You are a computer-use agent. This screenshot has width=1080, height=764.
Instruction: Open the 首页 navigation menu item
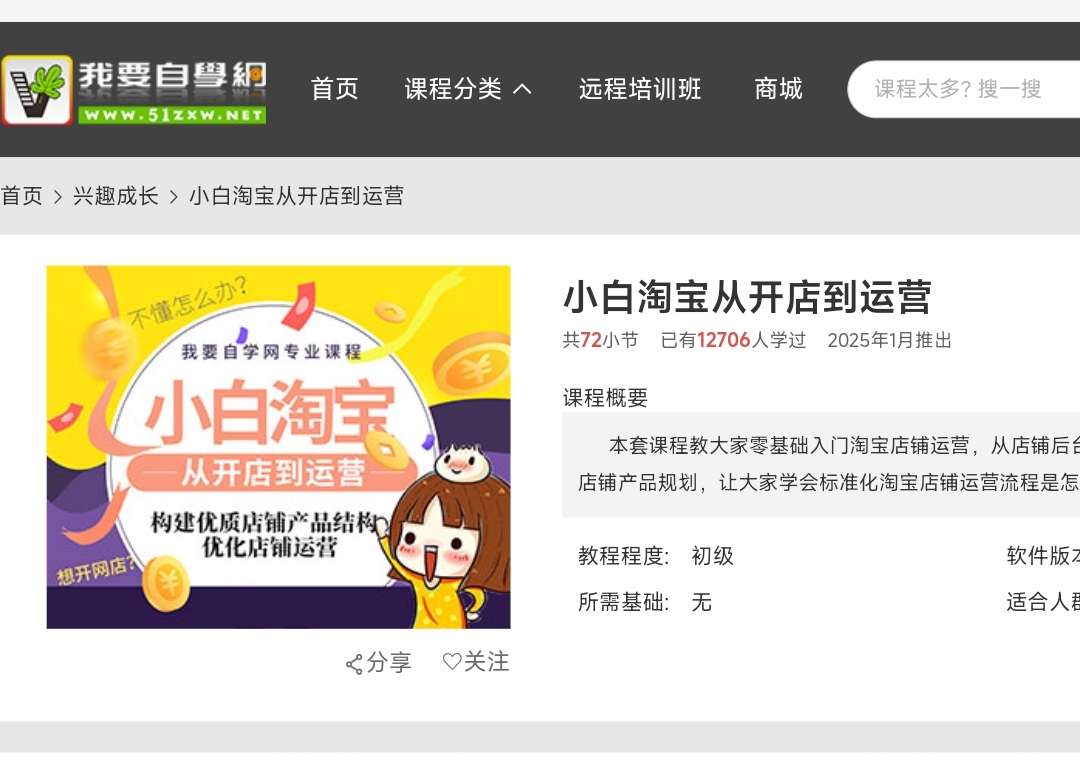pos(335,89)
